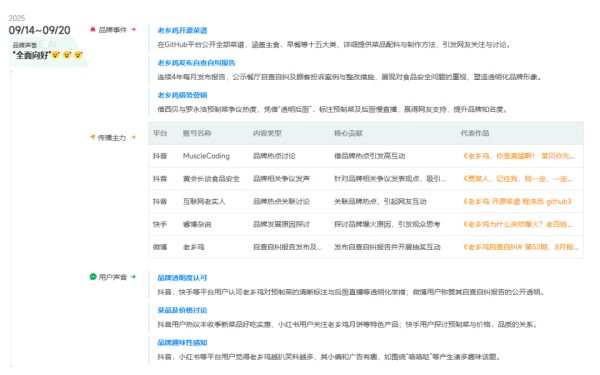Click the 09/14~09/20 date range heading
Screen dimensions: 600x375
(39, 30)
